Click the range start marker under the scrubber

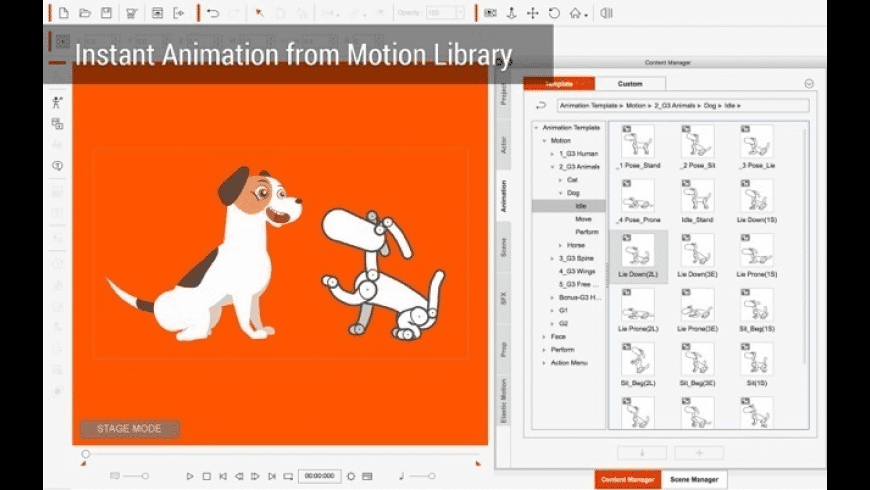click(83, 463)
